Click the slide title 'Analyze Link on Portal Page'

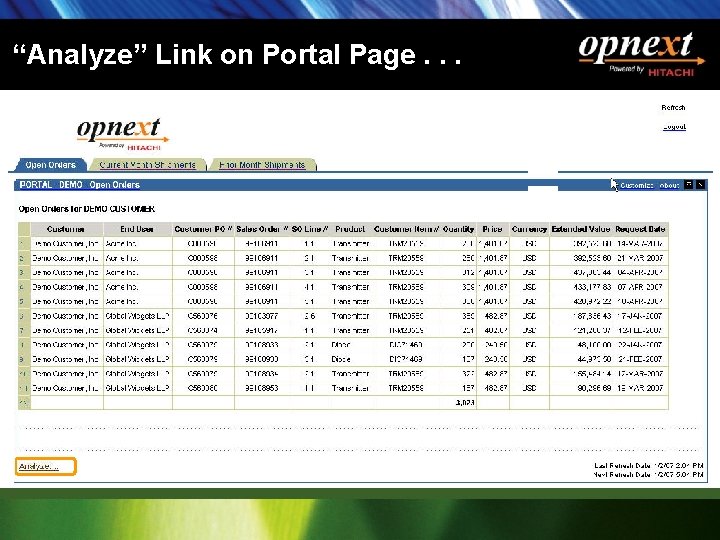click(x=237, y=55)
